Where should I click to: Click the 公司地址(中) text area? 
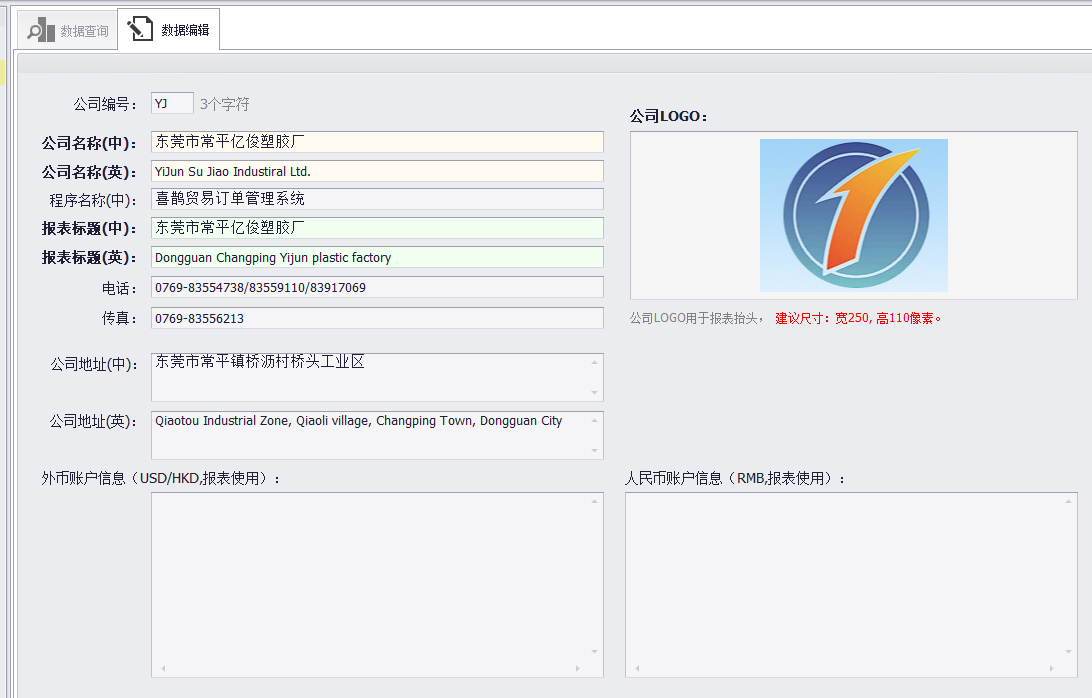pyautogui.click(x=377, y=377)
